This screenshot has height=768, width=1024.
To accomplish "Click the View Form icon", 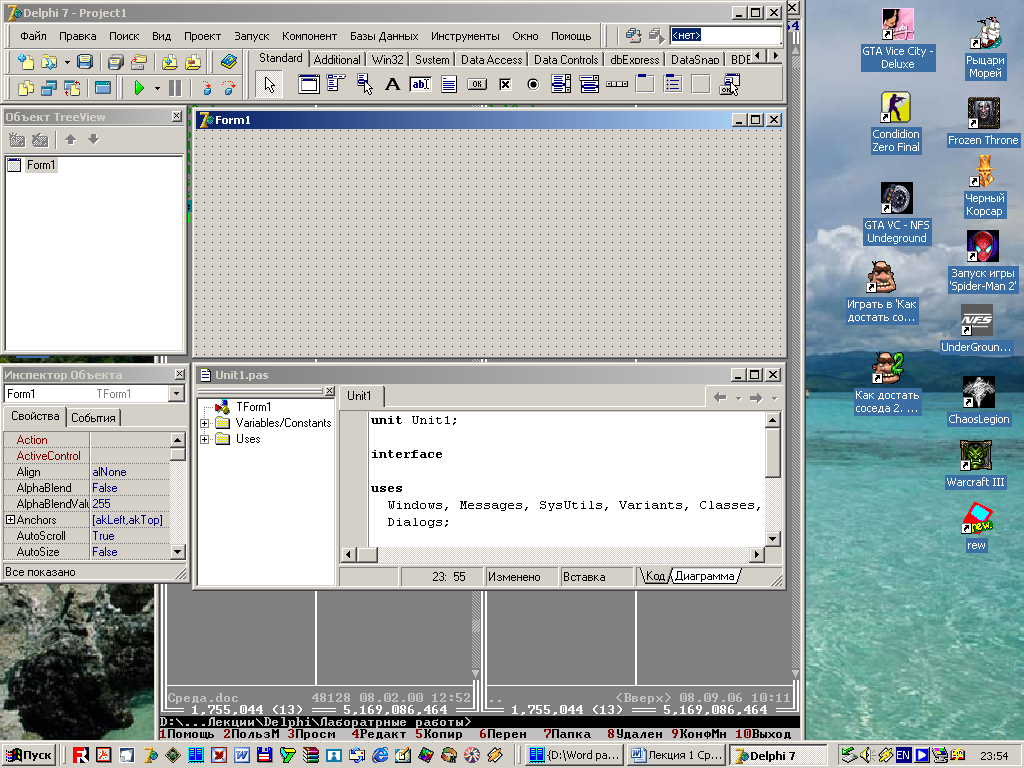I will pos(49,88).
